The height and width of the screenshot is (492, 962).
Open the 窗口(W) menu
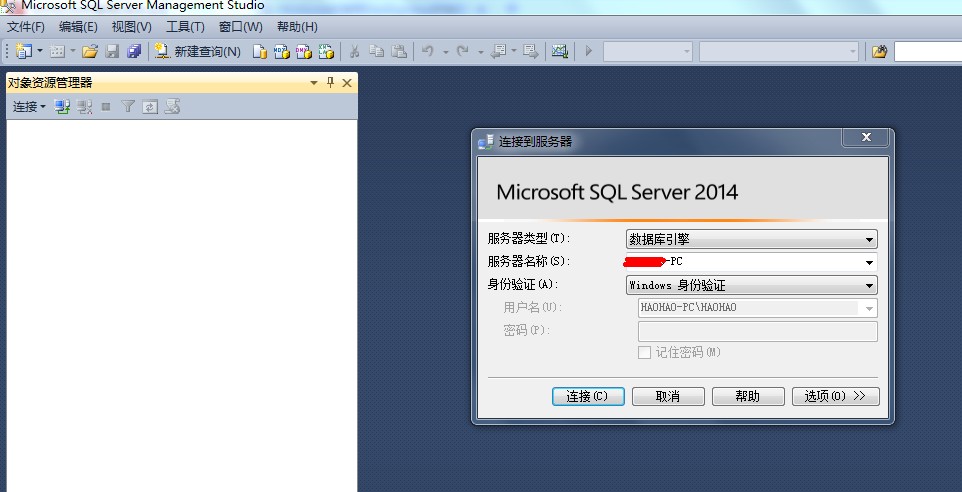pos(240,27)
